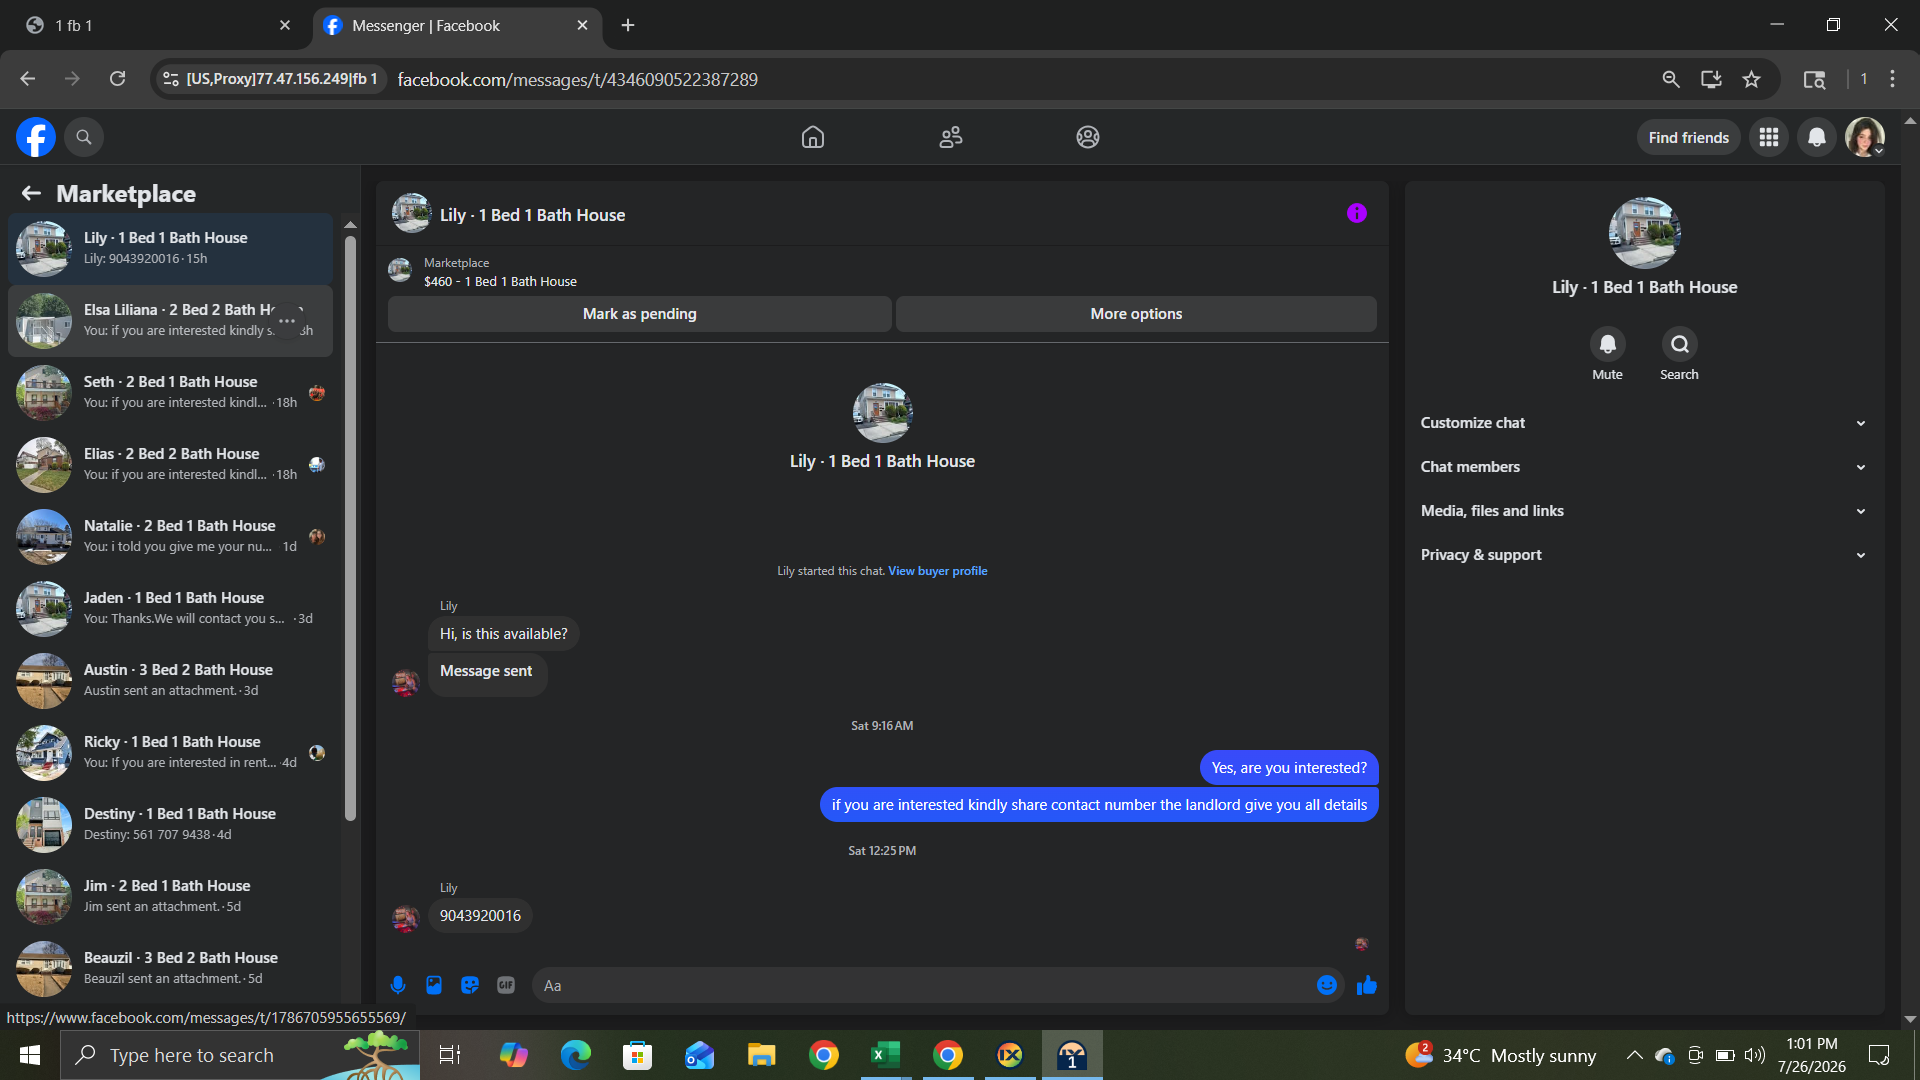Open Chrome's three-dot menu
Screen dimensions: 1920x1080
click(1893, 79)
